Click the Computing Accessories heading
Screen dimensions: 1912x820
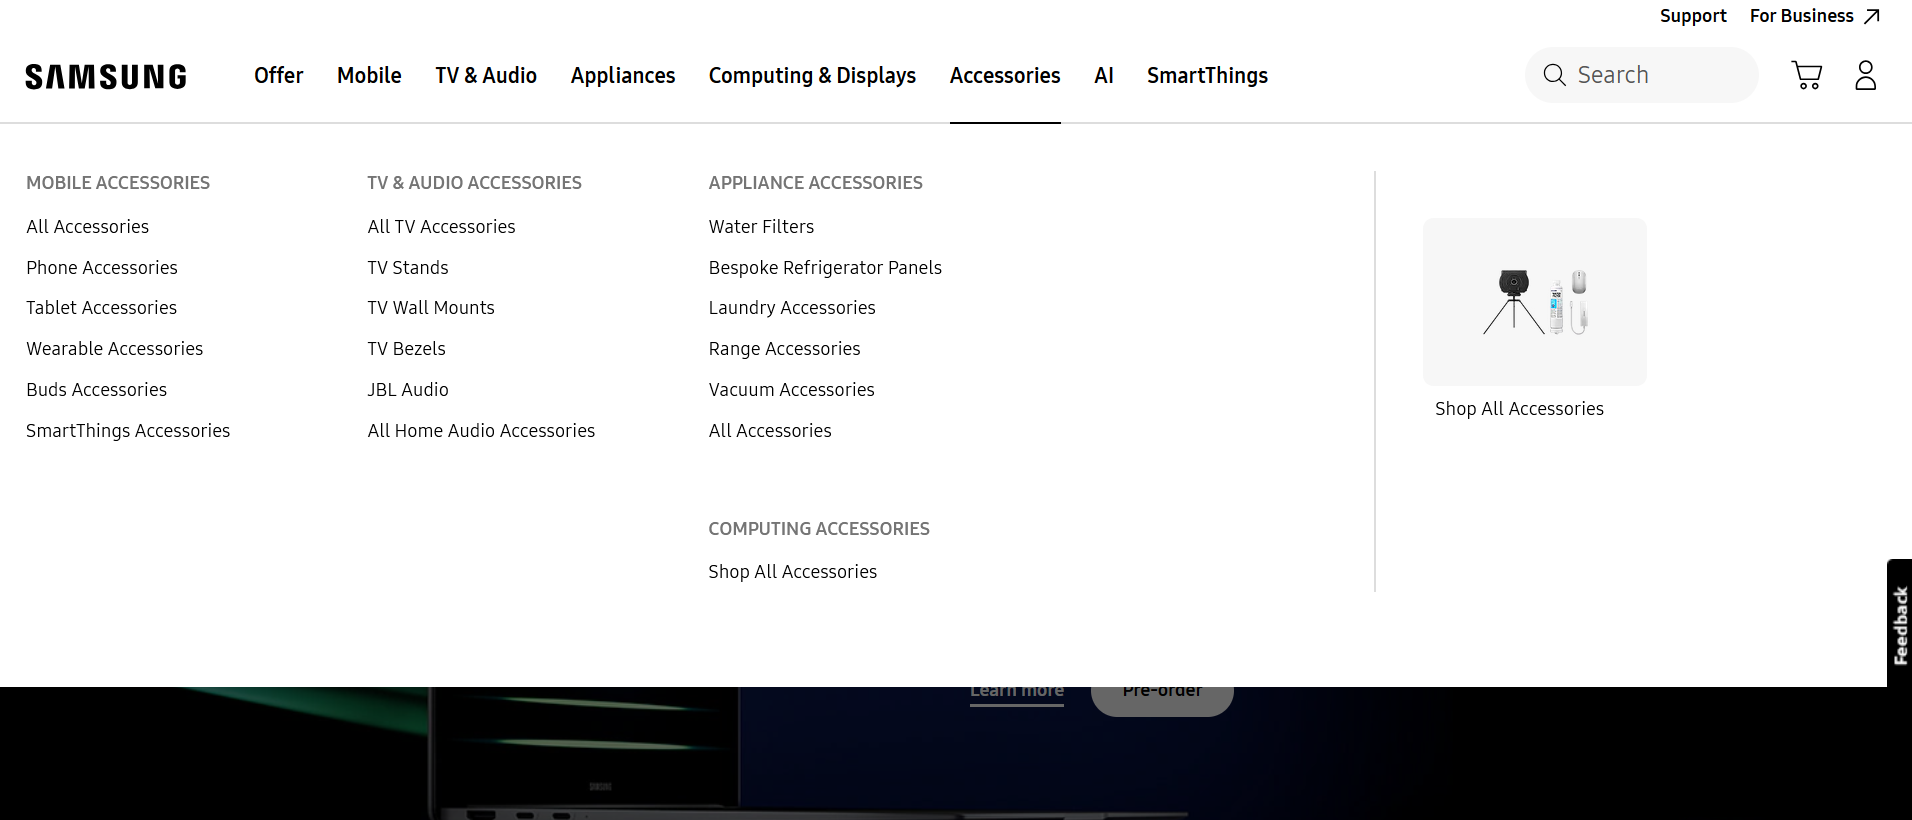(819, 529)
